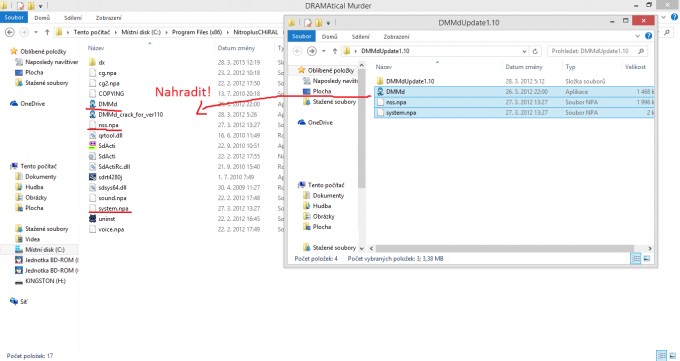Image resolution: width=680 pixels, height=361 pixels.
Task: Select qrtool.dll in DRAMAtical Murder window
Action: tap(110, 135)
